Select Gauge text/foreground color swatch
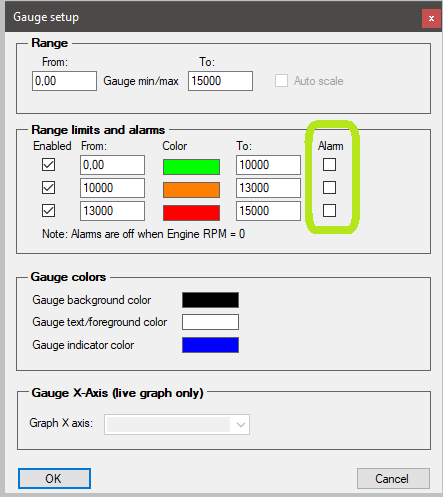Viewport: 443px width, 497px height. [x=210, y=322]
